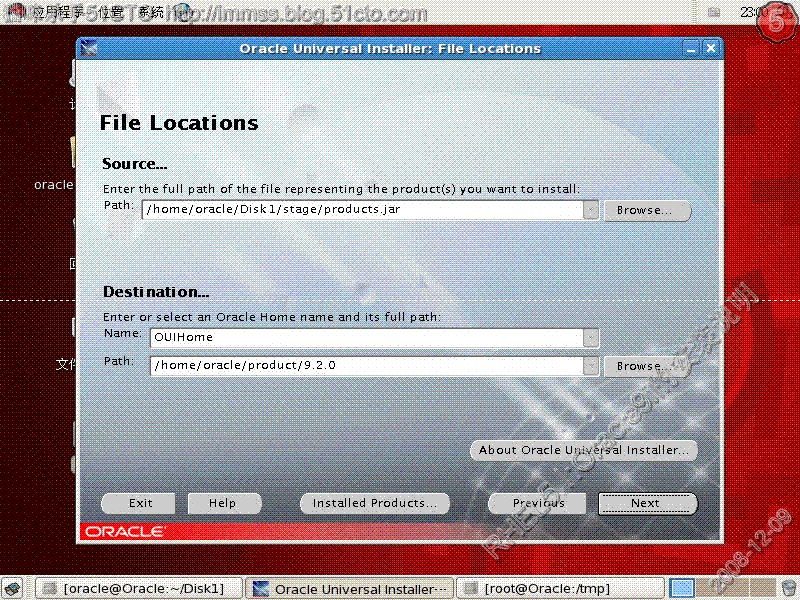Click the web browser launcher in top panel

tap(184, 10)
